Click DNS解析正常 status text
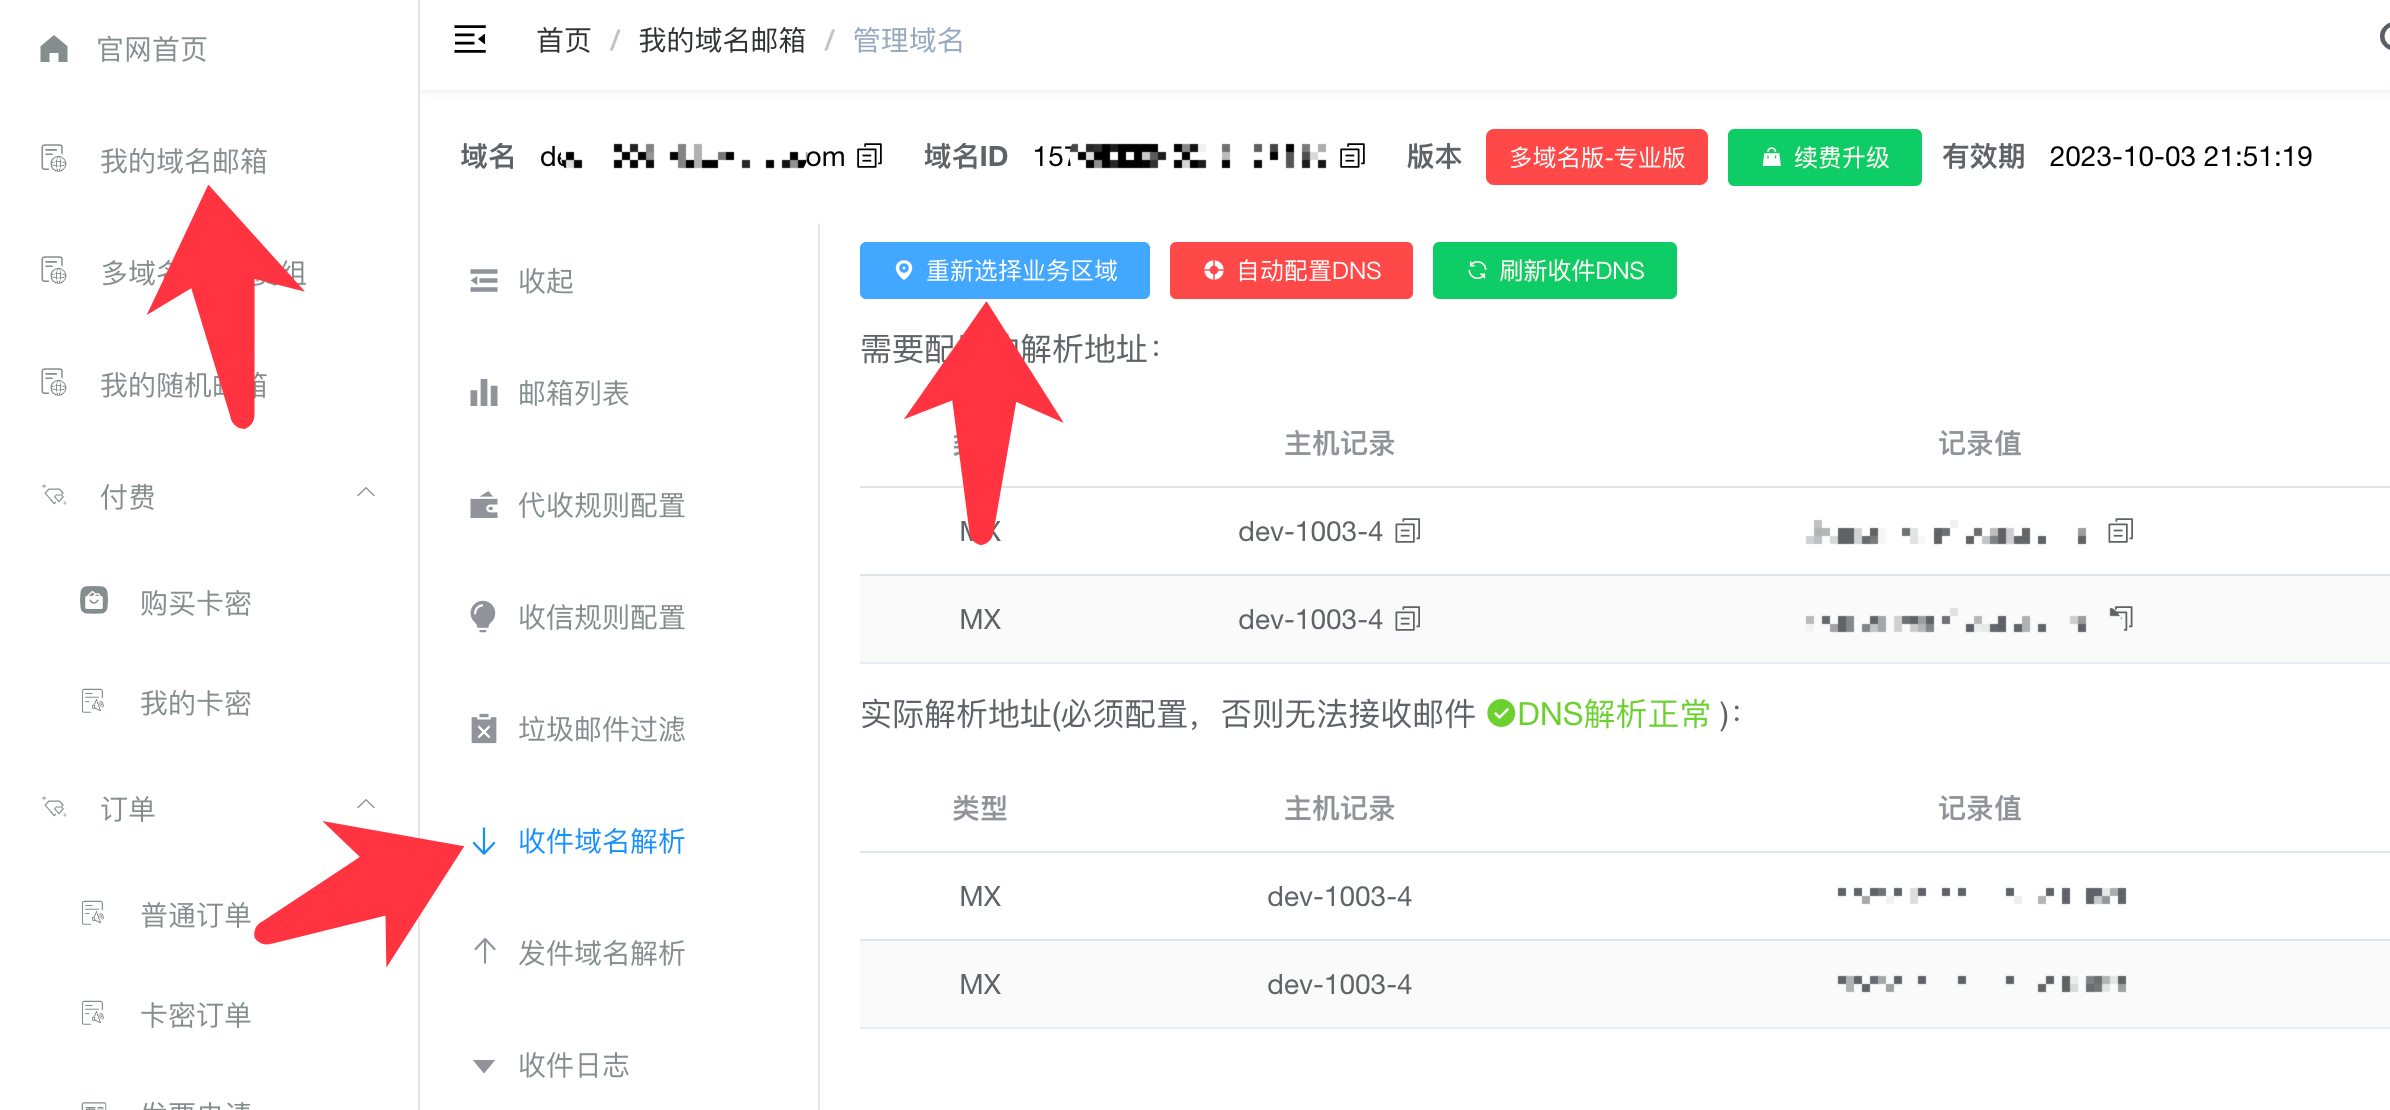 (x=1614, y=714)
